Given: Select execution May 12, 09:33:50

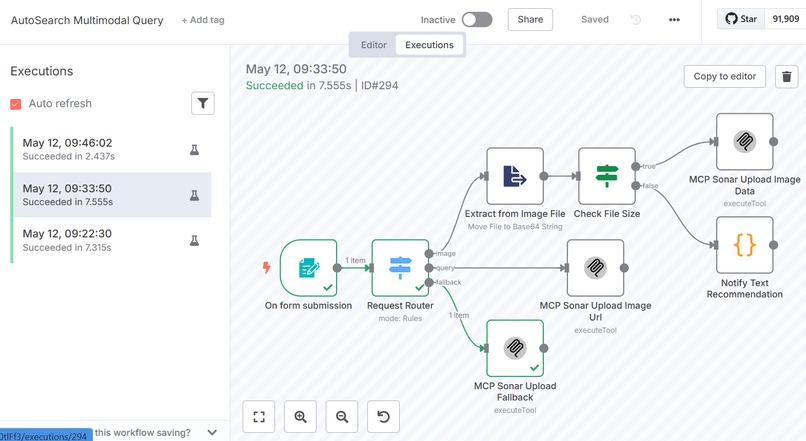Looking at the screenshot, I should [111, 195].
